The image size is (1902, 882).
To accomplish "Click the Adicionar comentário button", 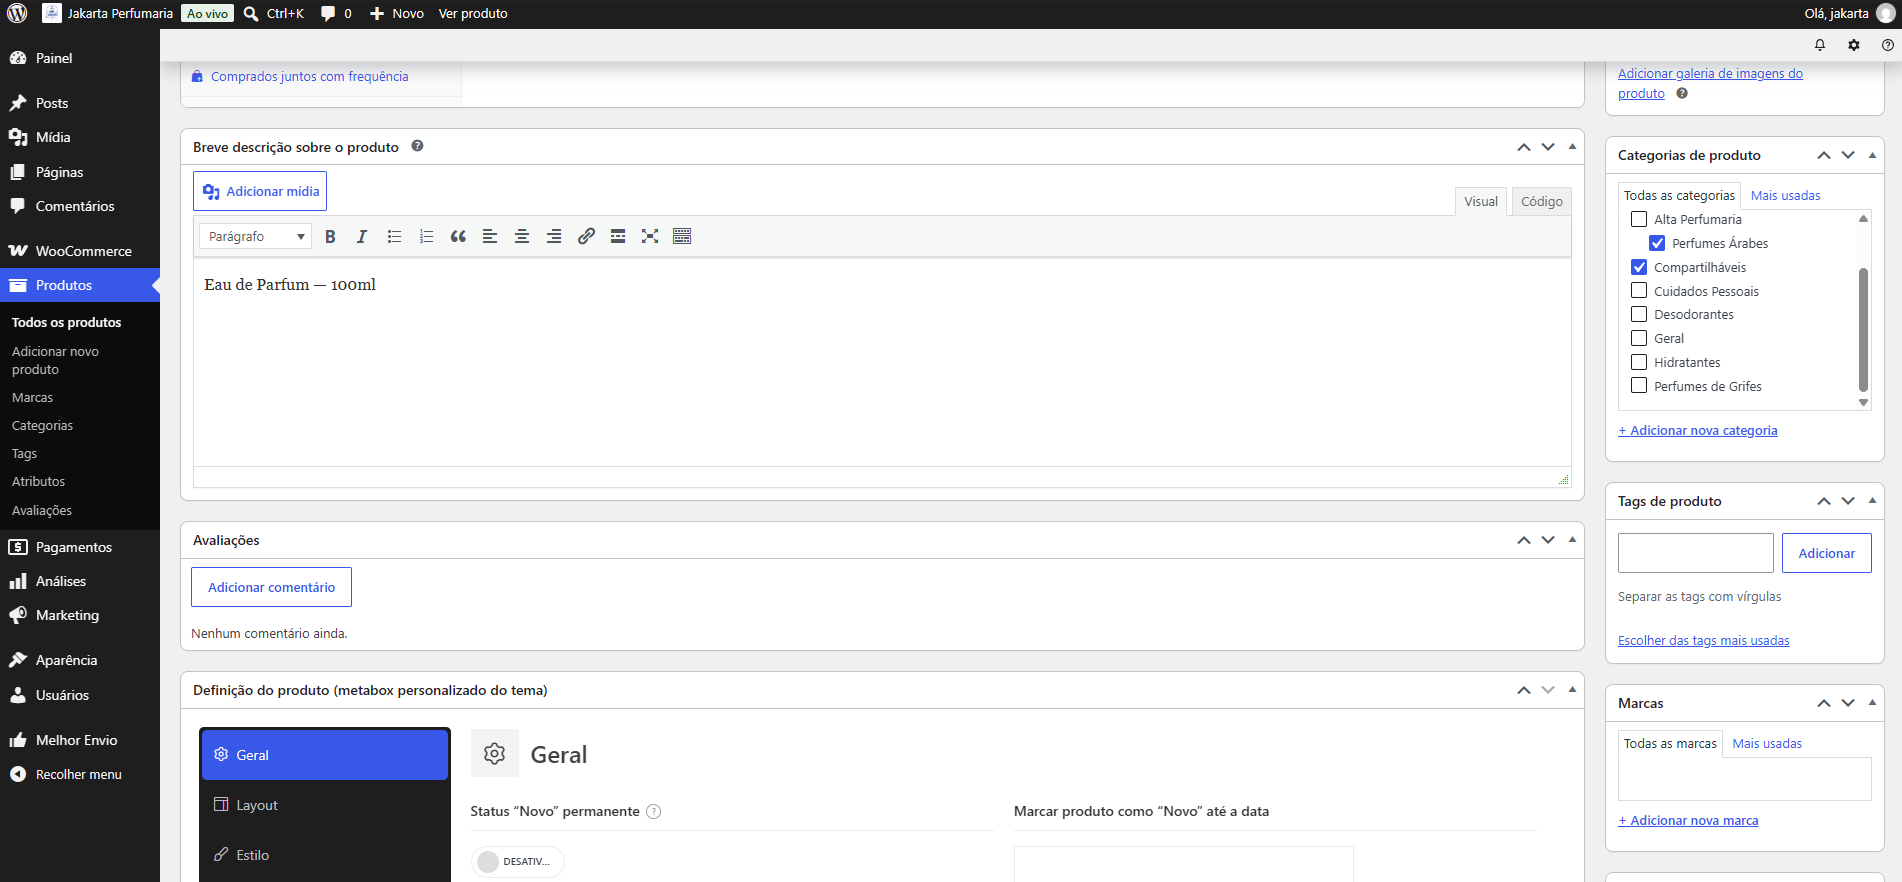I will (271, 587).
